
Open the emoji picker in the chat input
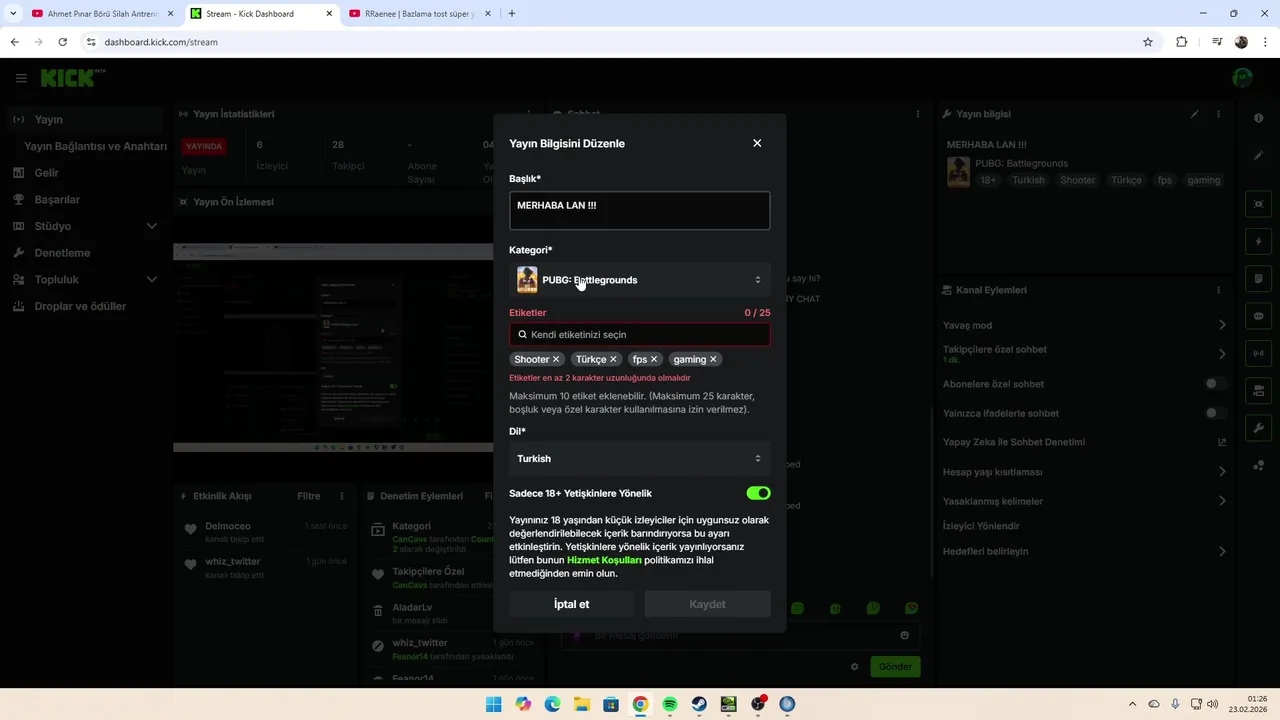tap(905, 635)
